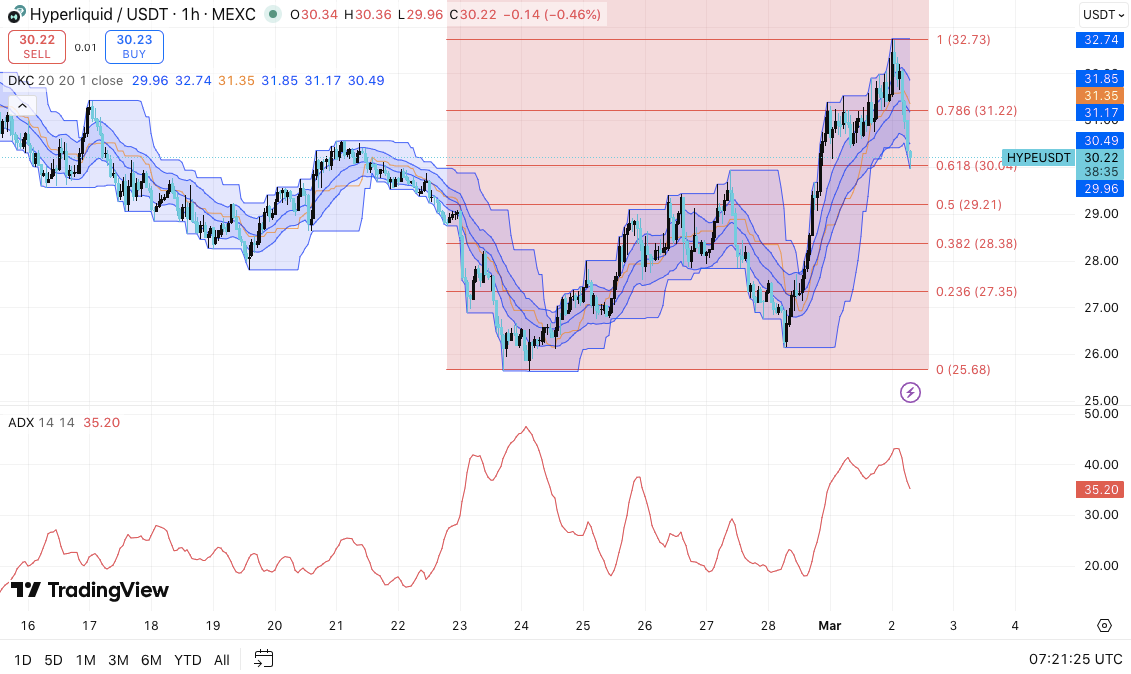Show the All time range

tap(222, 660)
